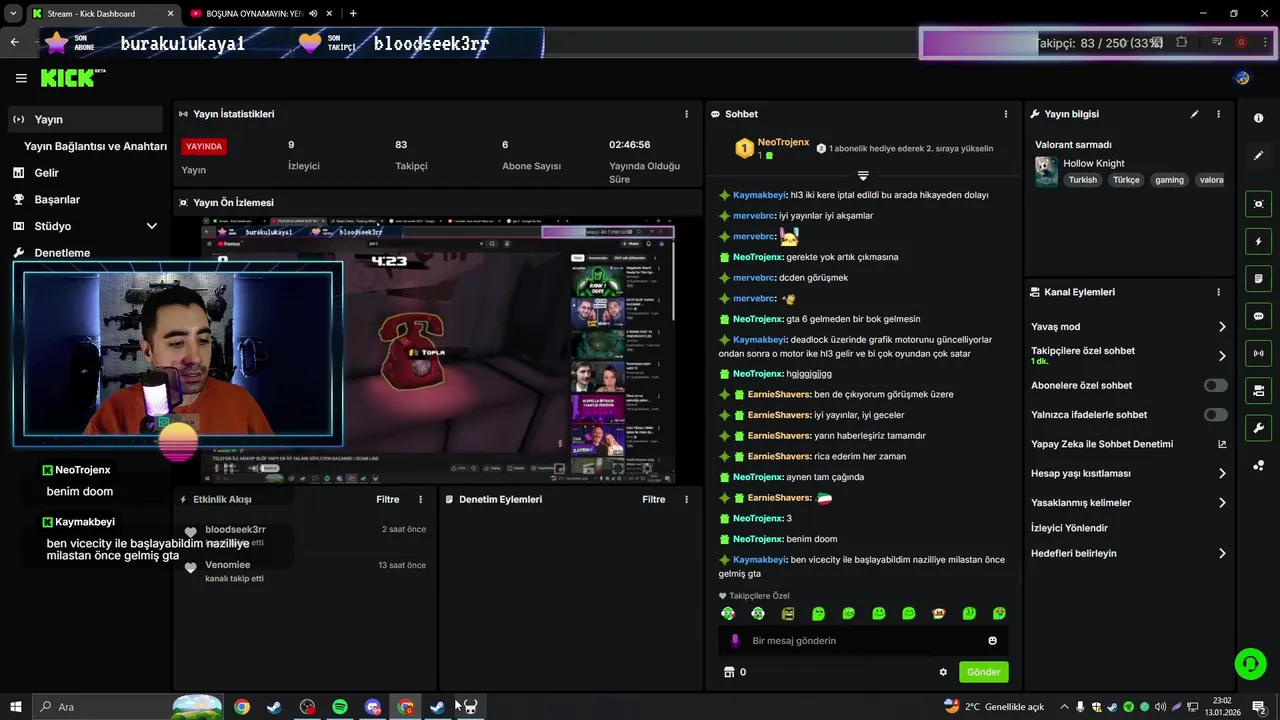
Task: Expand the Stüdyo sidebar chevron
Action: click(152, 226)
